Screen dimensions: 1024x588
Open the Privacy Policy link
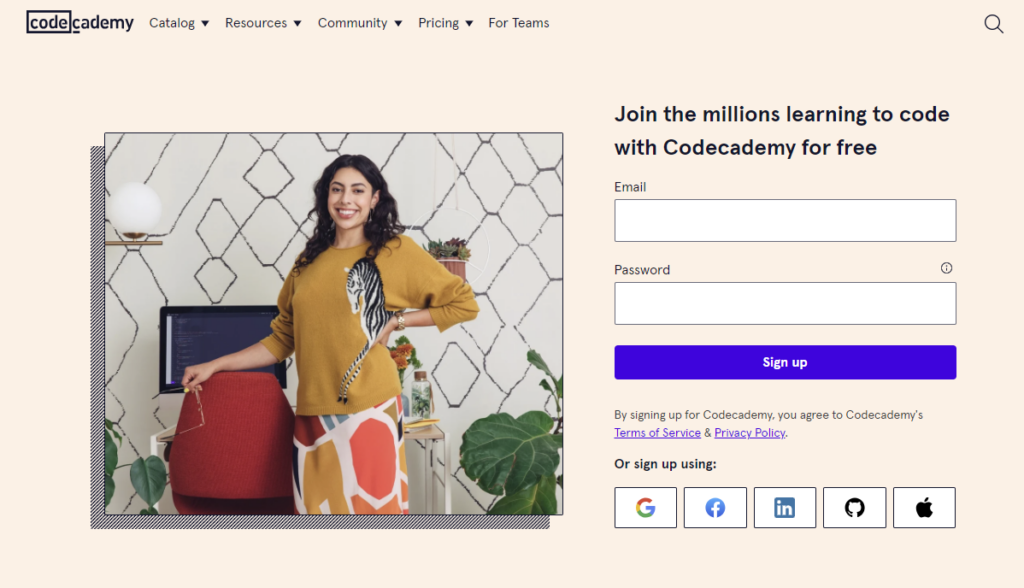[750, 433]
